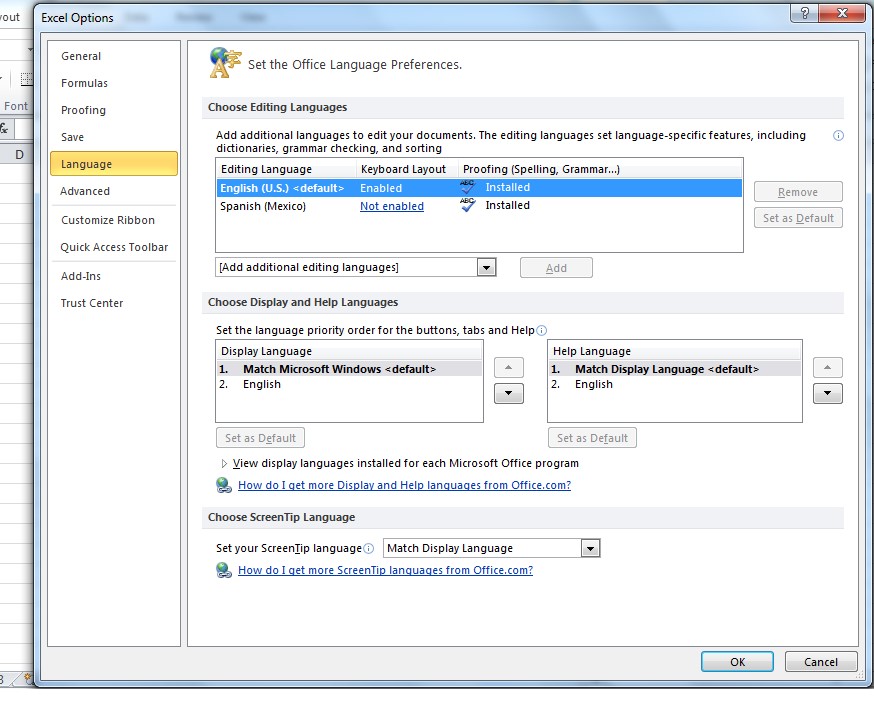Open the Proofing options category
The width and height of the screenshot is (874, 712).
tap(114, 110)
